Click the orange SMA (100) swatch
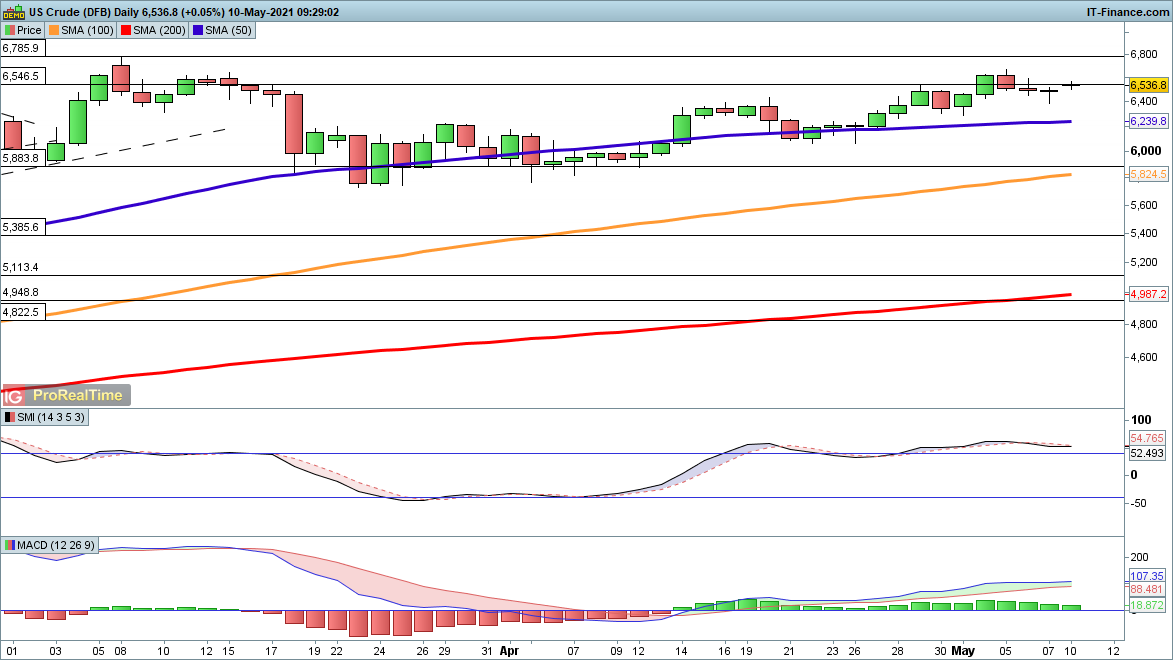1173x660 pixels. (55, 30)
